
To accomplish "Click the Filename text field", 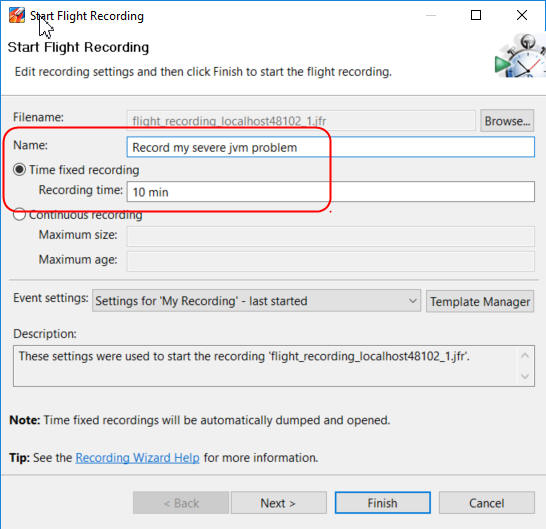I will tap(301, 121).
